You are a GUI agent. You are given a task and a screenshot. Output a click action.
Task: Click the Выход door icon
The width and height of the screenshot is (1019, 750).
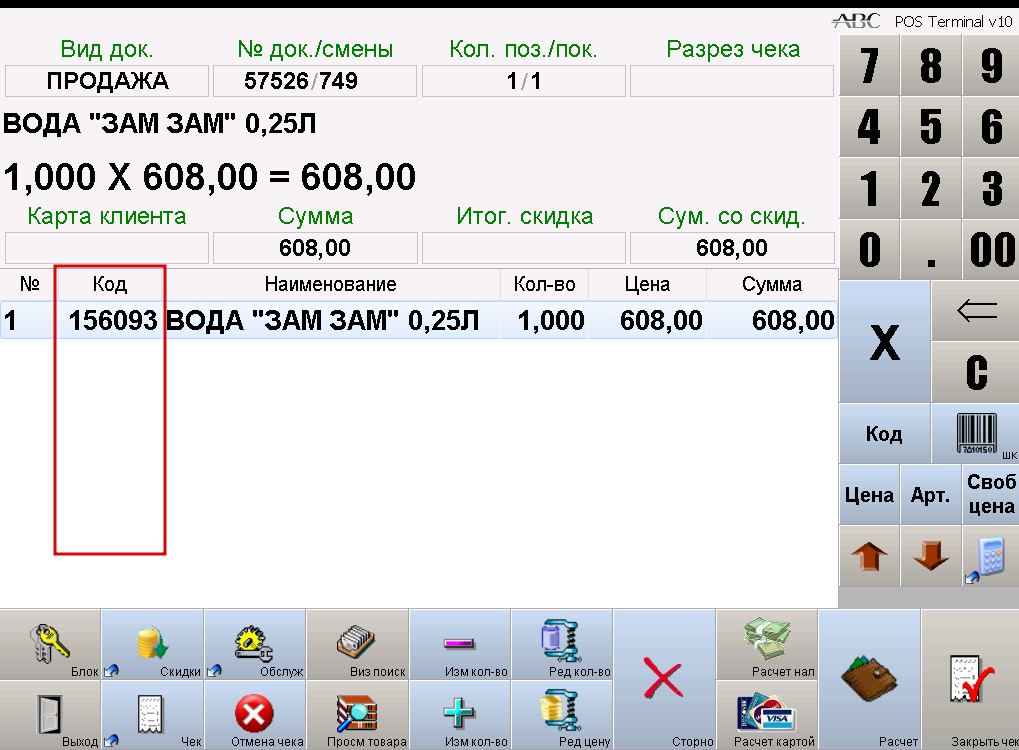point(50,715)
